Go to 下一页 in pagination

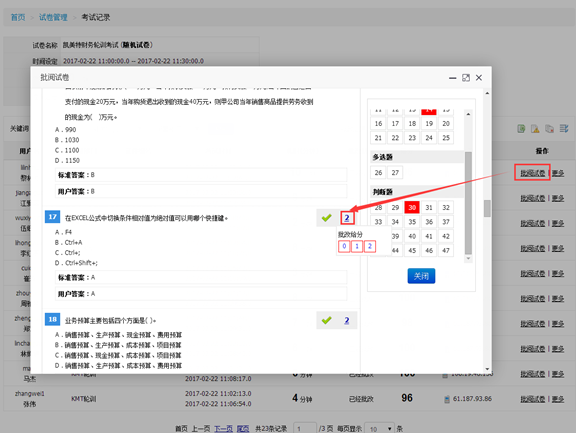[x=223, y=429]
